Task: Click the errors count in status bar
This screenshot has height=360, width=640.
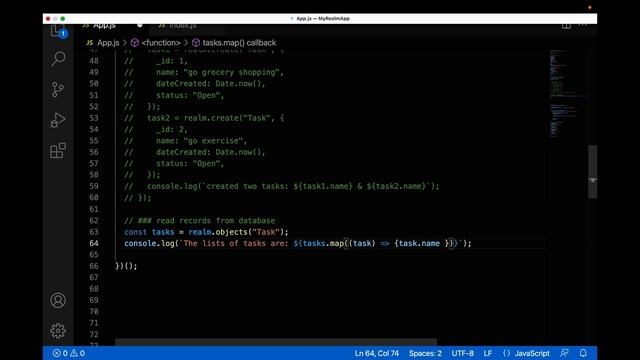Action: point(60,353)
